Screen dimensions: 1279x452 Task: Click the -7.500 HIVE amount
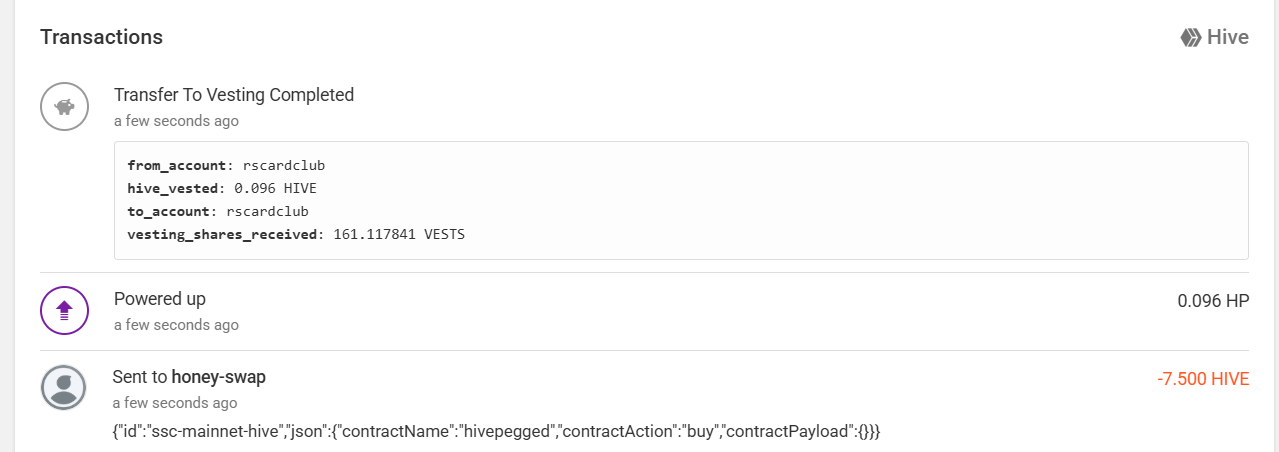pyautogui.click(x=1202, y=379)
